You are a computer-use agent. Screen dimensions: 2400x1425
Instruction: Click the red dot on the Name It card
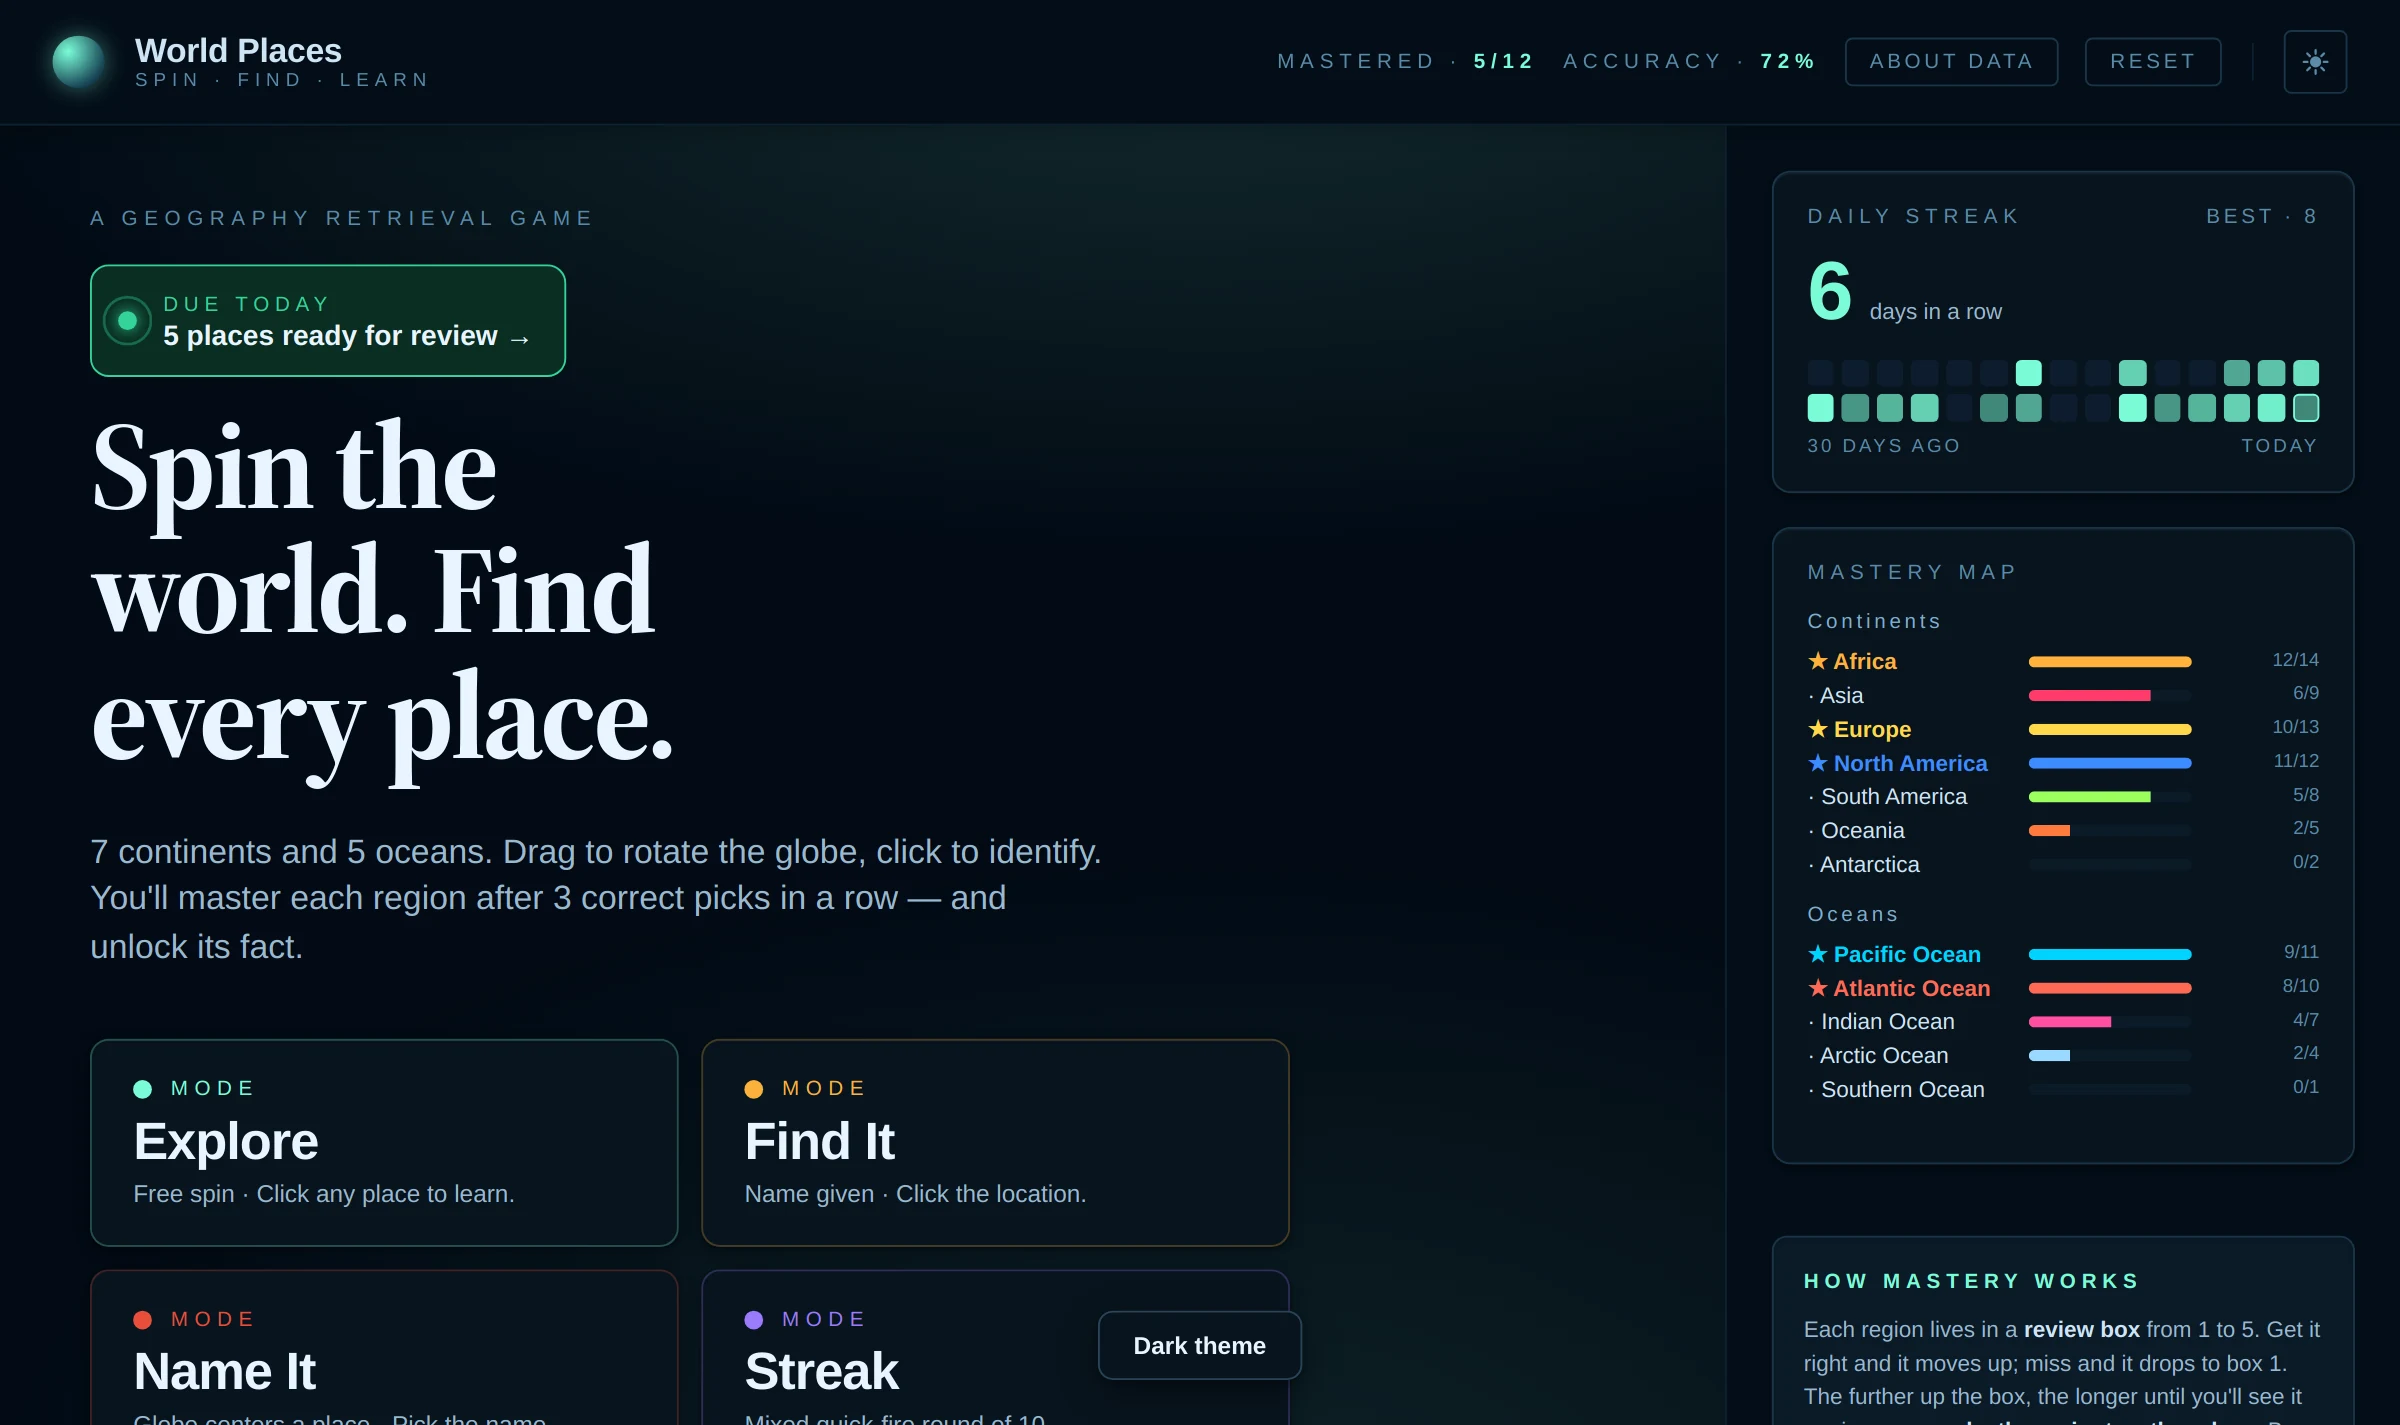[x=143, y=1320]
